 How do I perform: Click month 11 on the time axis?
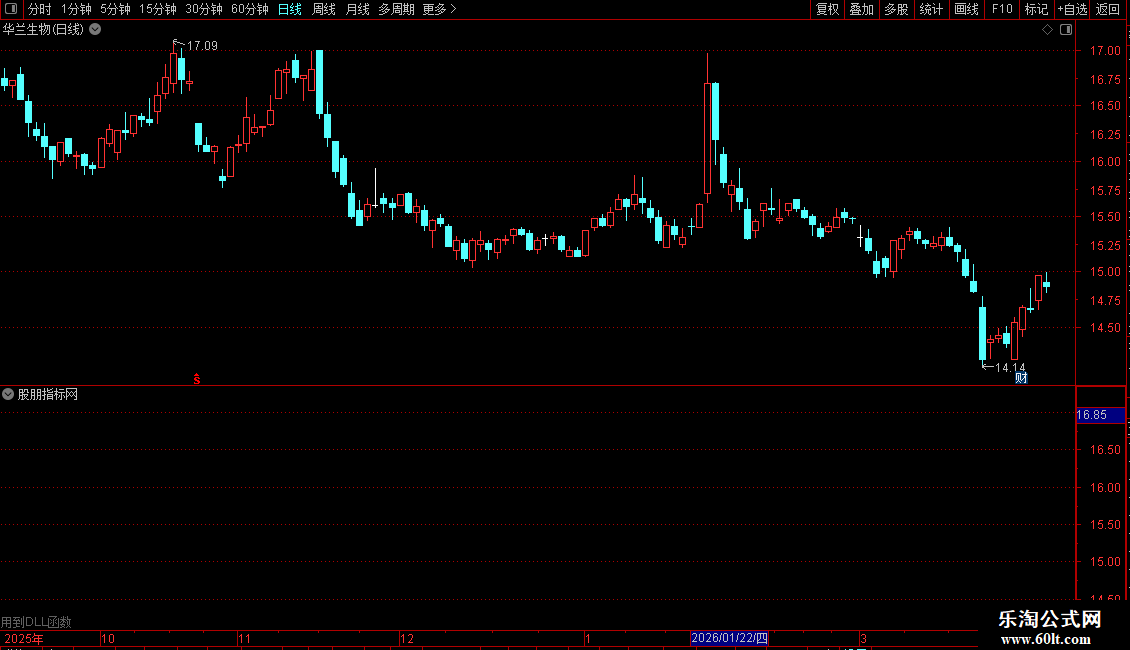coord(244,638)
